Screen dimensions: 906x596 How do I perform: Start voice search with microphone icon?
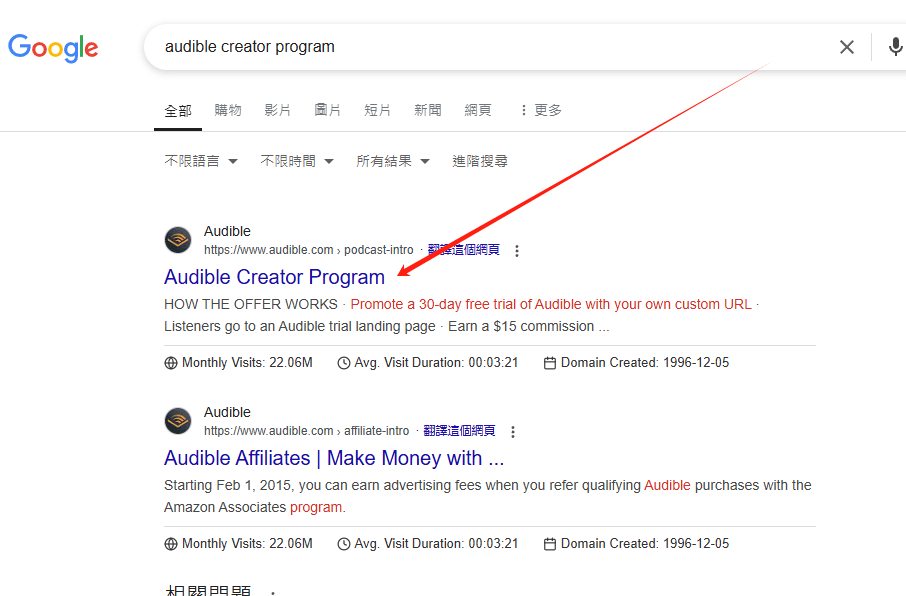click(x=895, y=47)
